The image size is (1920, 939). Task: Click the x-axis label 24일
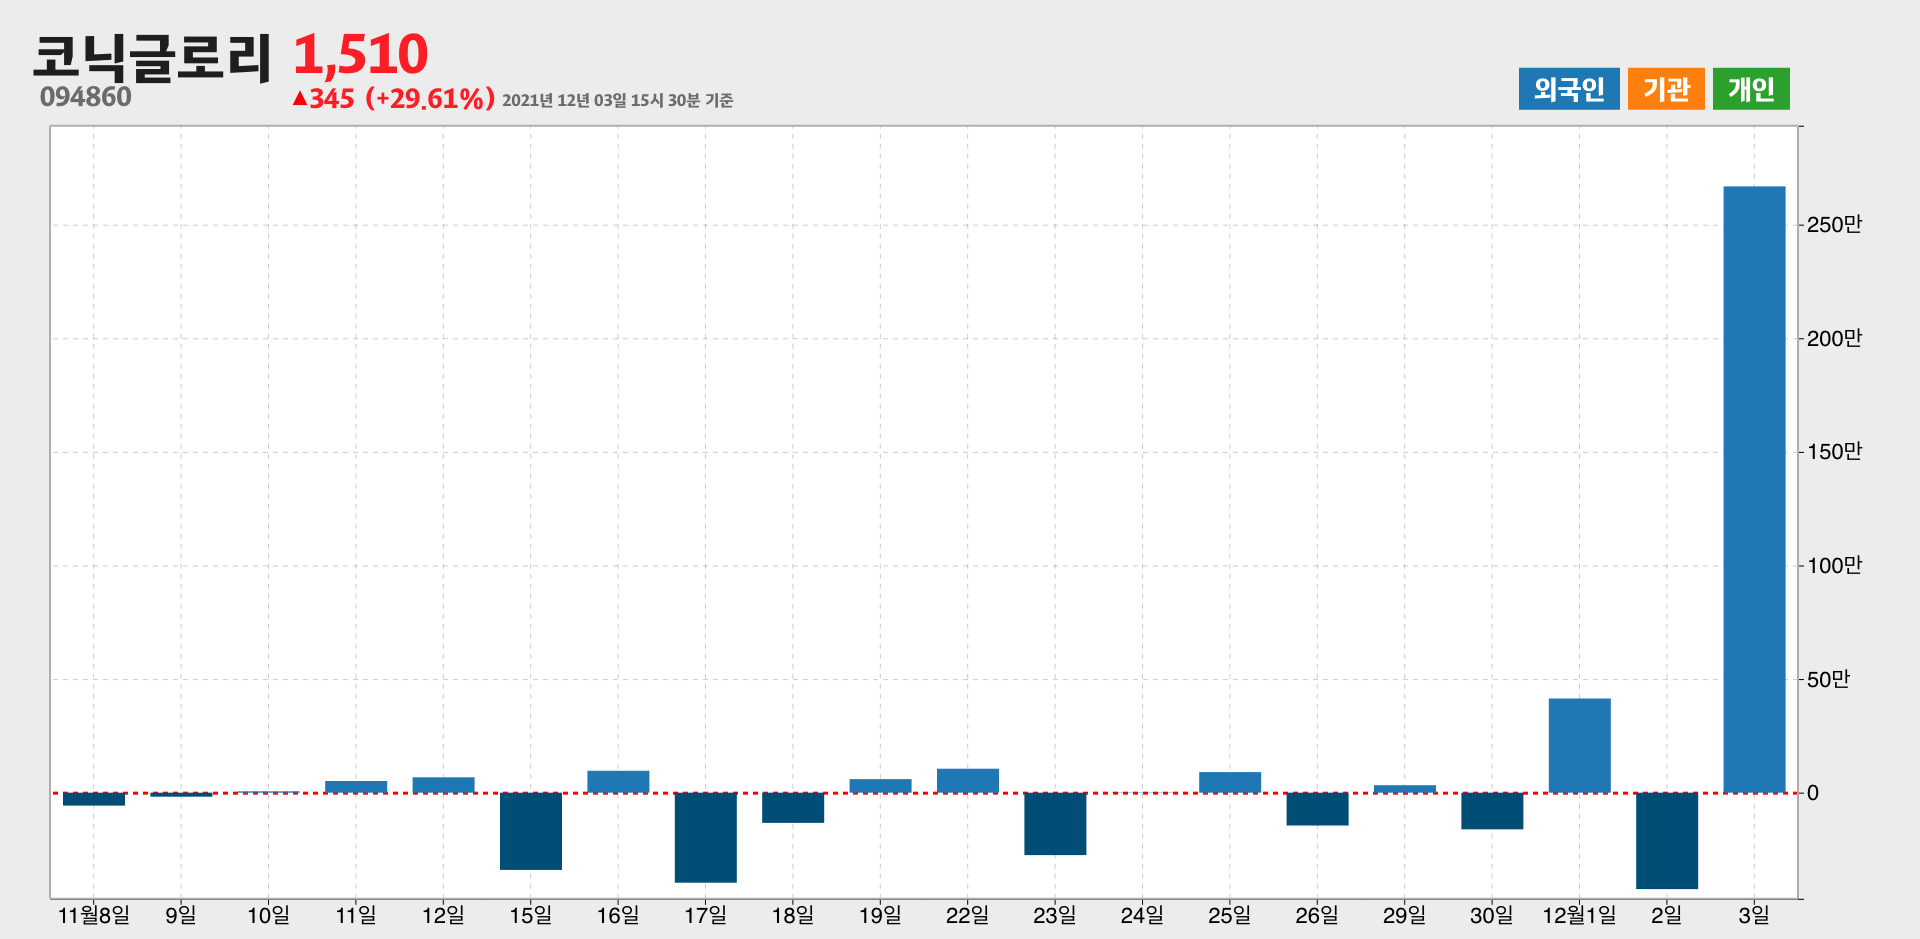[x=1142, y=915]
